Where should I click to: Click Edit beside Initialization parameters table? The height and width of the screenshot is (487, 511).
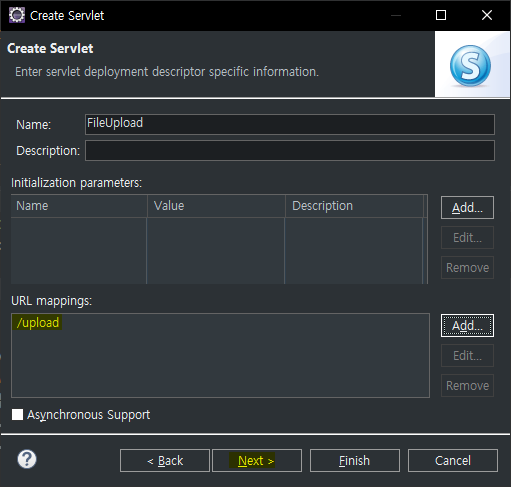(467, 238)
